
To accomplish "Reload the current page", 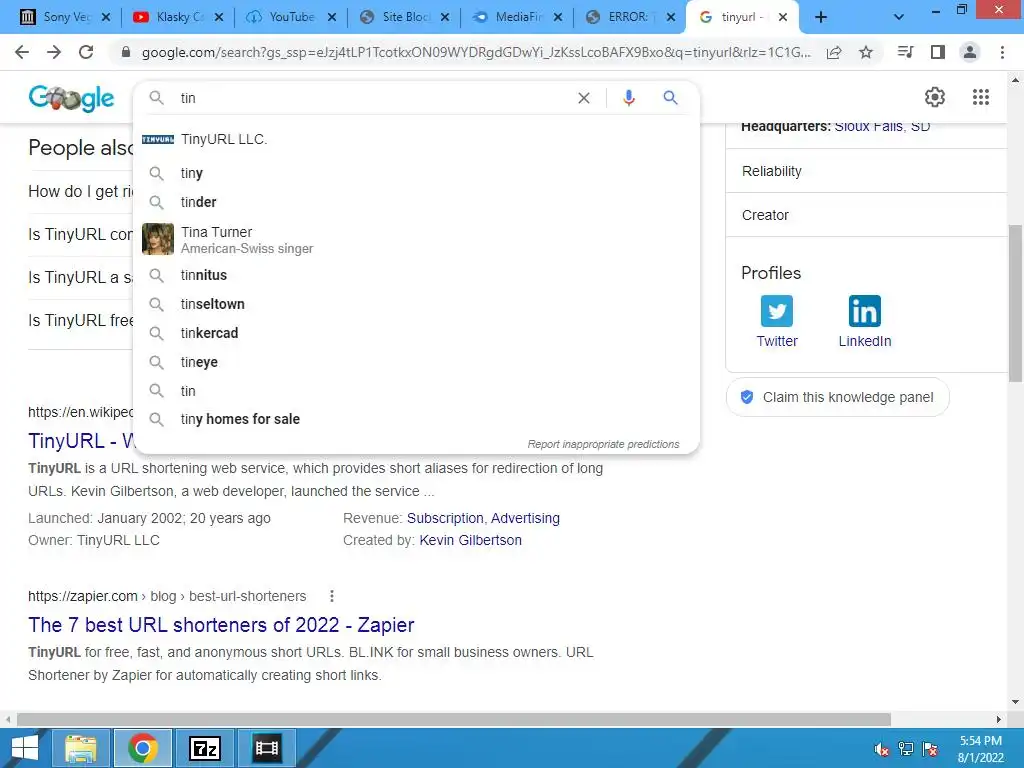I will click(86, 52).
